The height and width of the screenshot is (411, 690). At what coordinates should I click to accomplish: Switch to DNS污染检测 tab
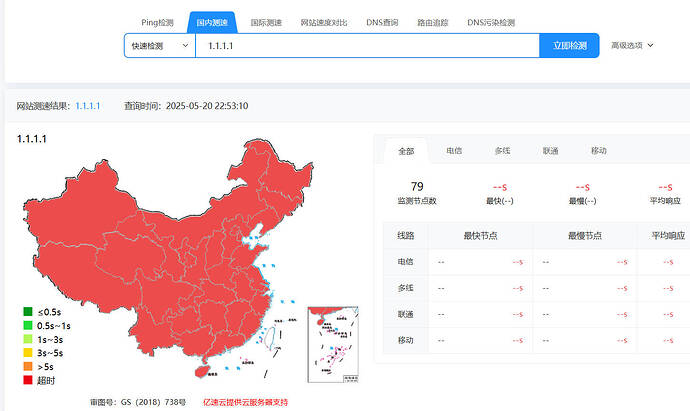(491, 22)
